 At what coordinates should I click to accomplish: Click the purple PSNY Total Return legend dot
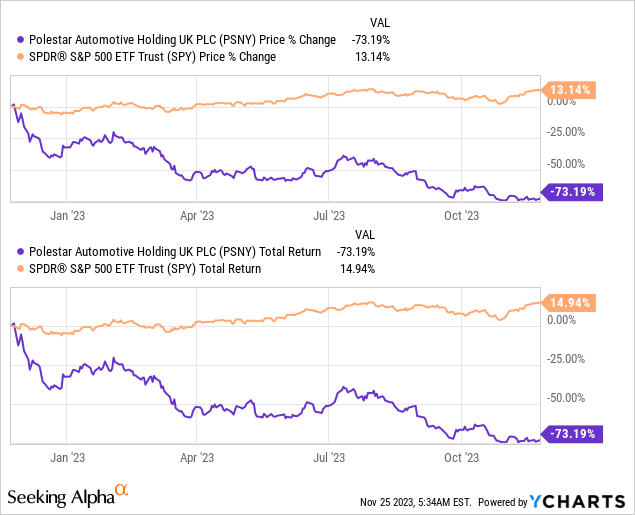(x=11, y=252)
